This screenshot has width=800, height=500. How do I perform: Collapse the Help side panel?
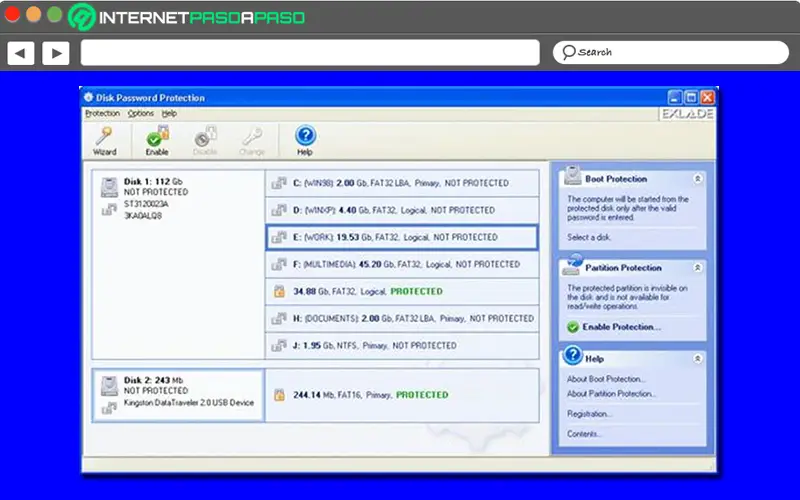click(697, 359)
